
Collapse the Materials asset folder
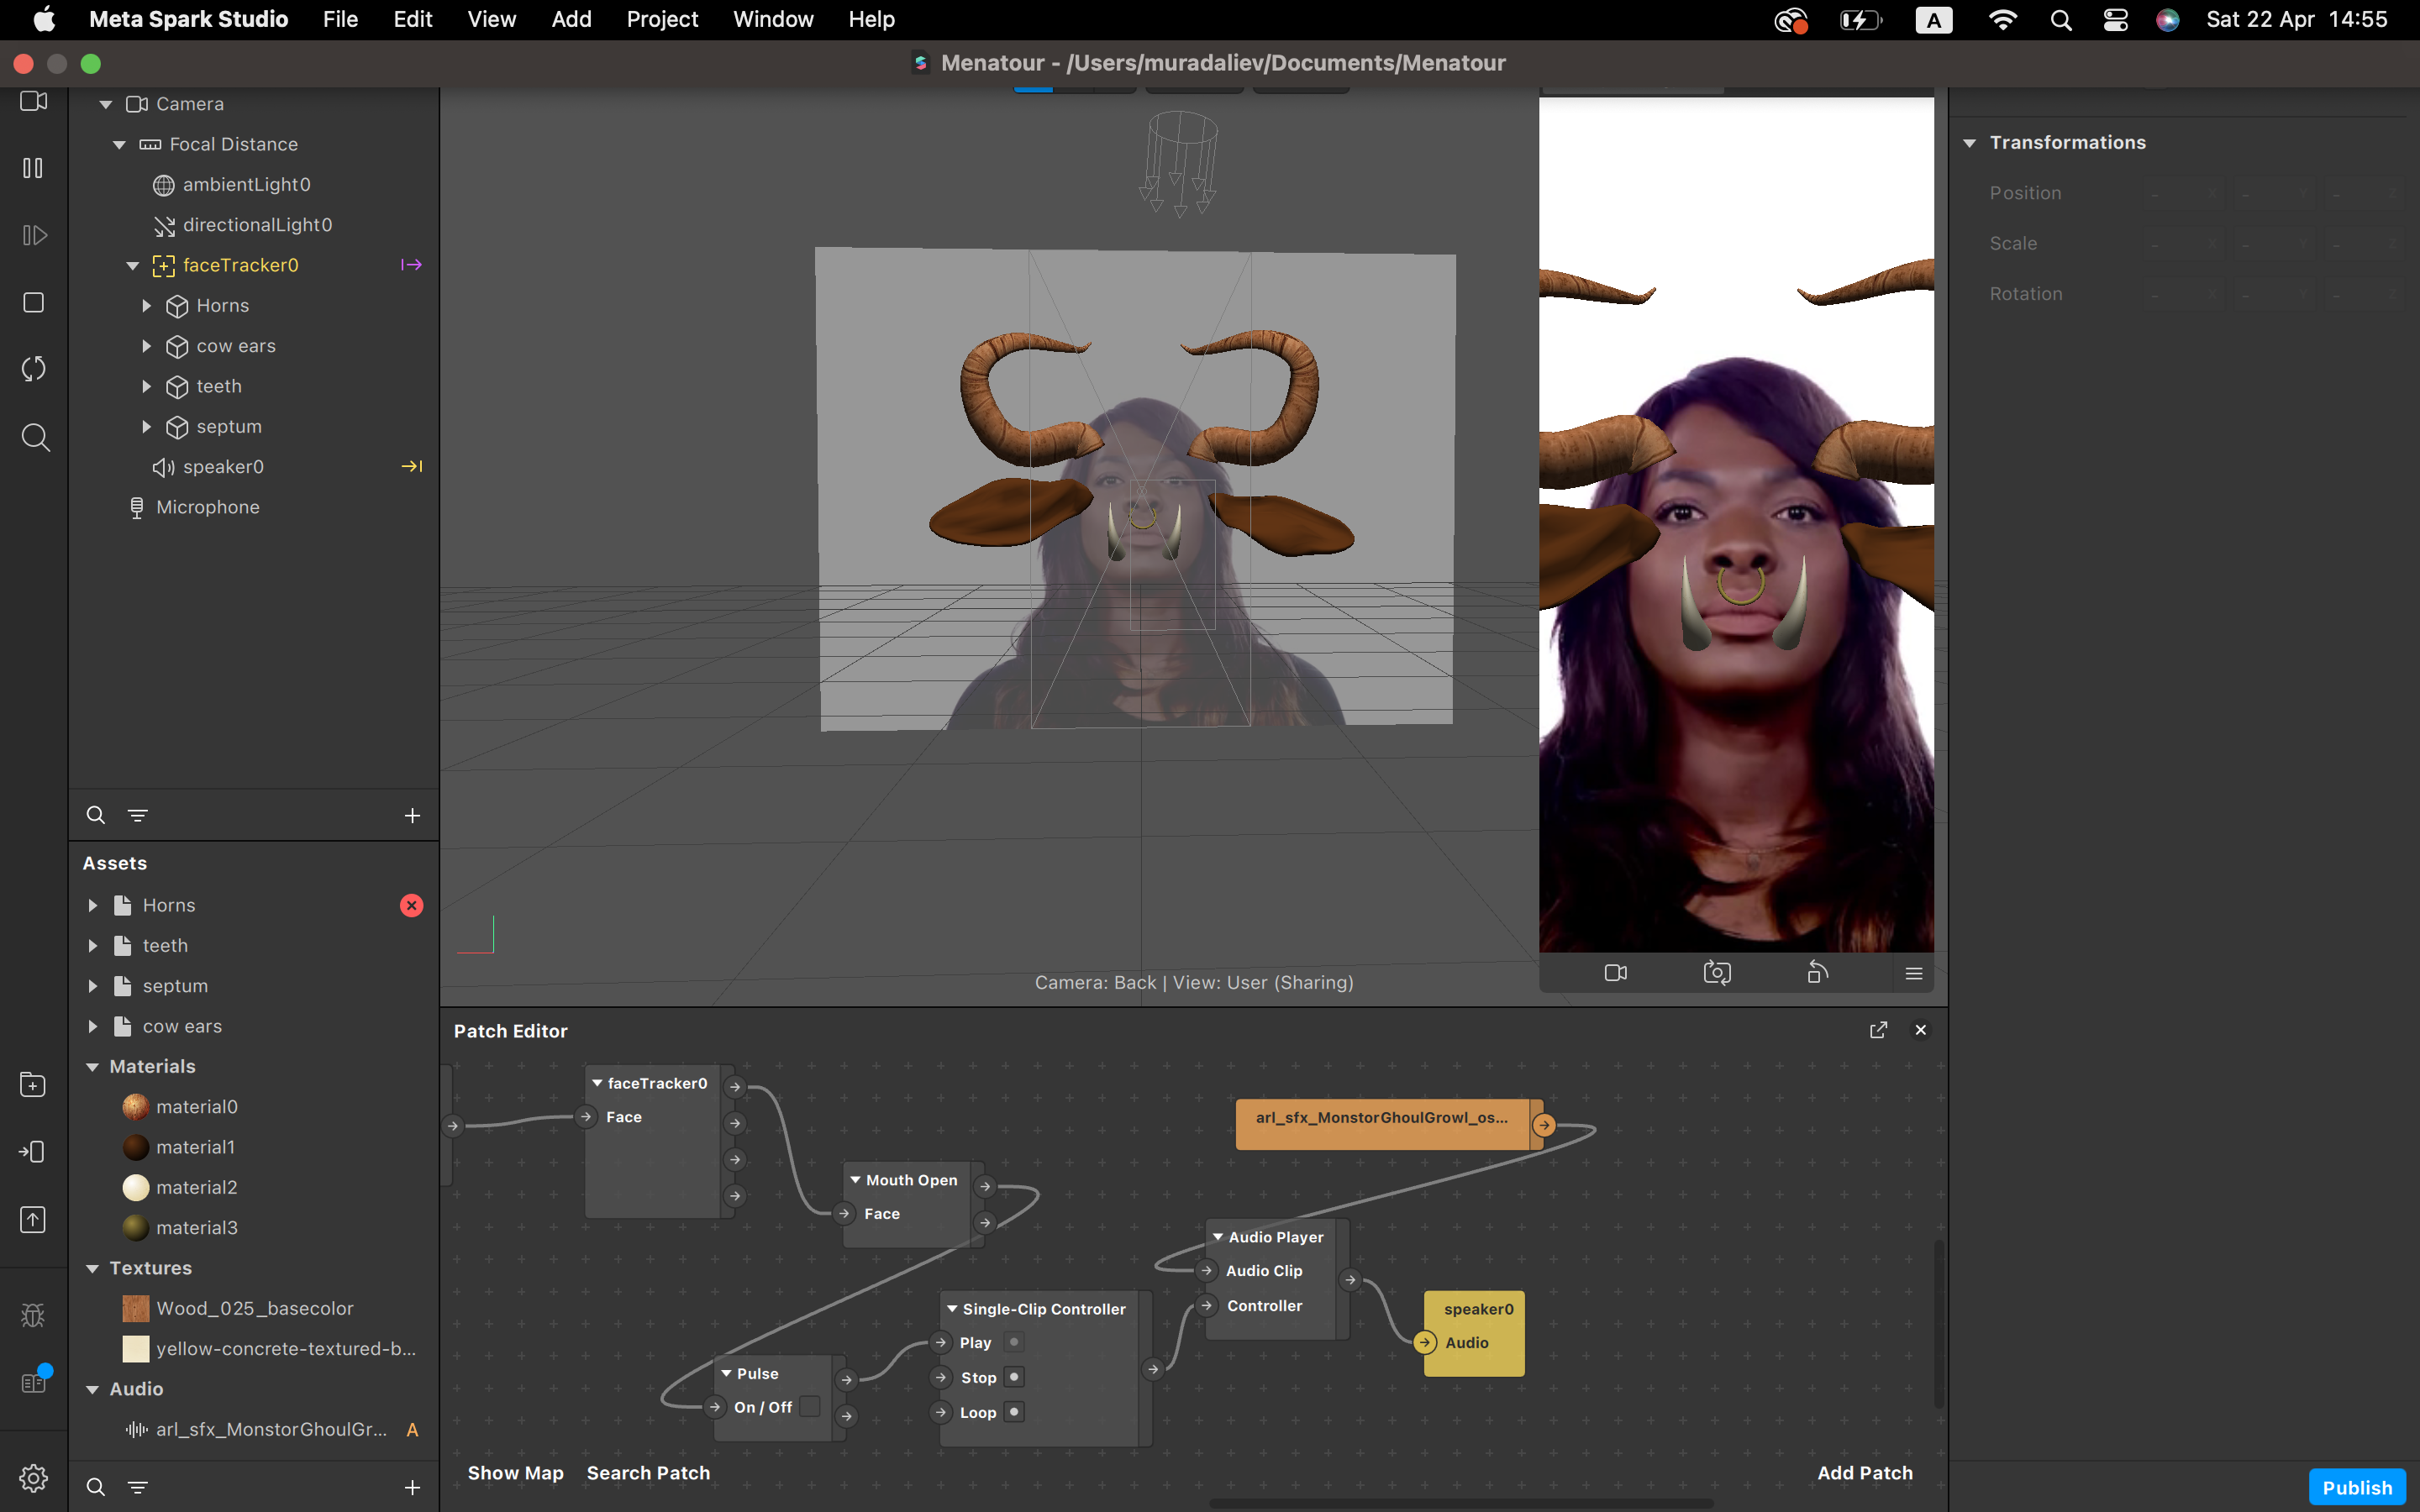click(x=92, y=1067)
